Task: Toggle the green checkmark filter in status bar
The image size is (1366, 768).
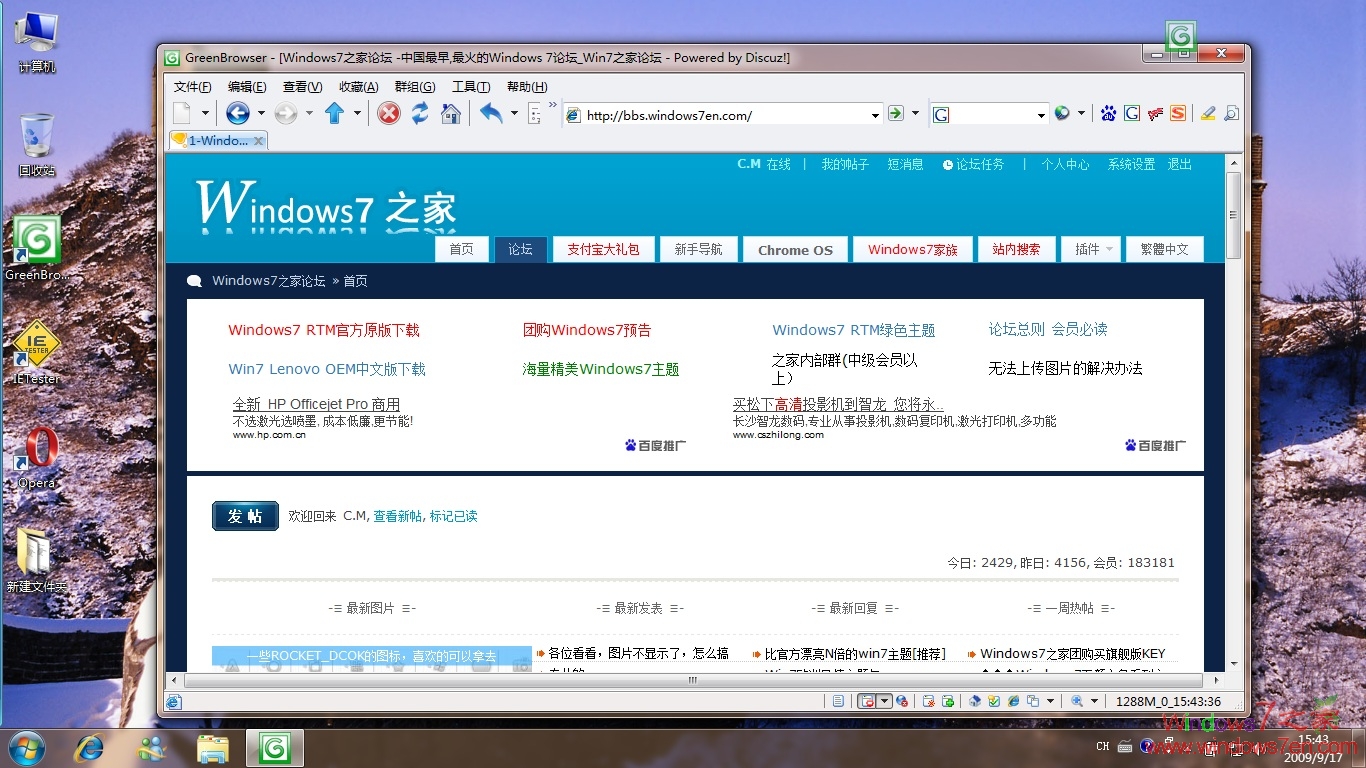Action: 994,702
